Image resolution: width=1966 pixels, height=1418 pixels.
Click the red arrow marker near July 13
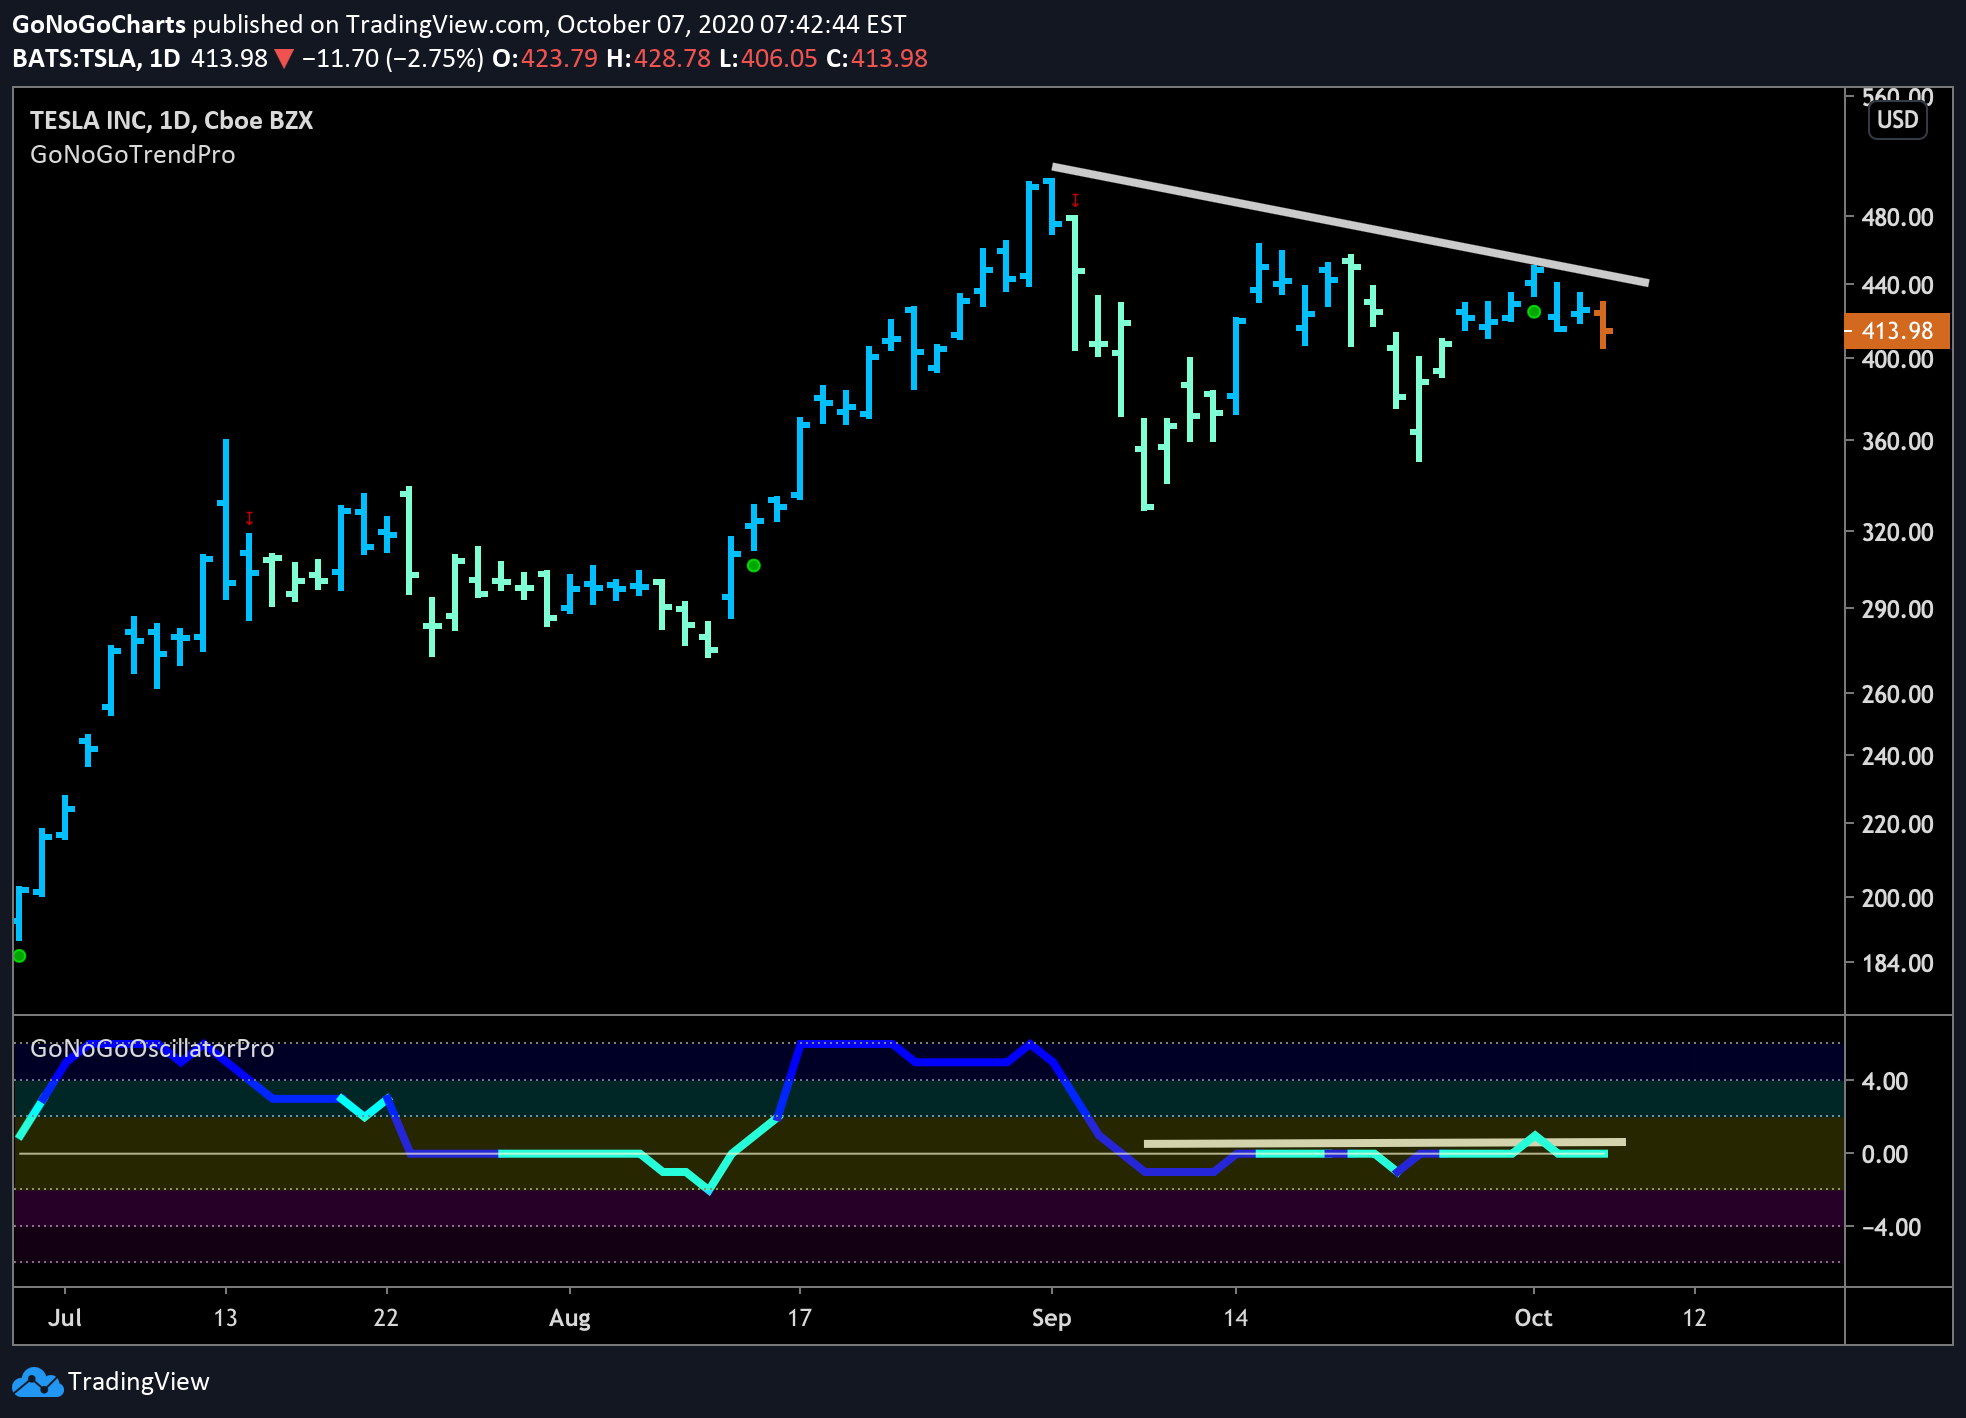[x=249, y=518]
